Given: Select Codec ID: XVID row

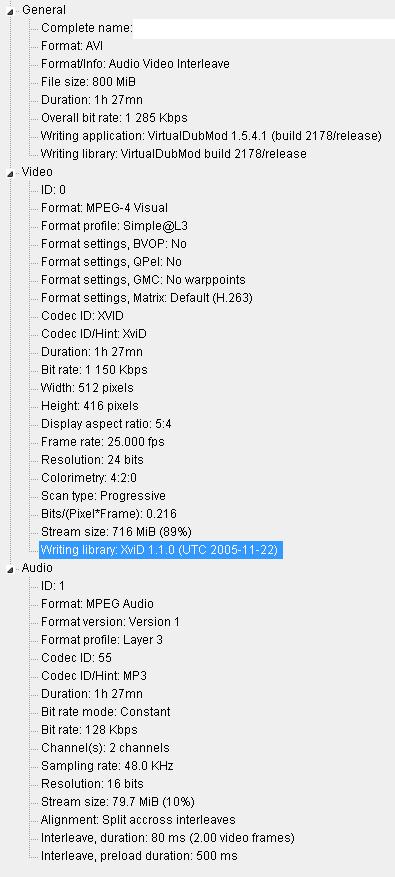Looking at the screenshot, I should 82,316.
